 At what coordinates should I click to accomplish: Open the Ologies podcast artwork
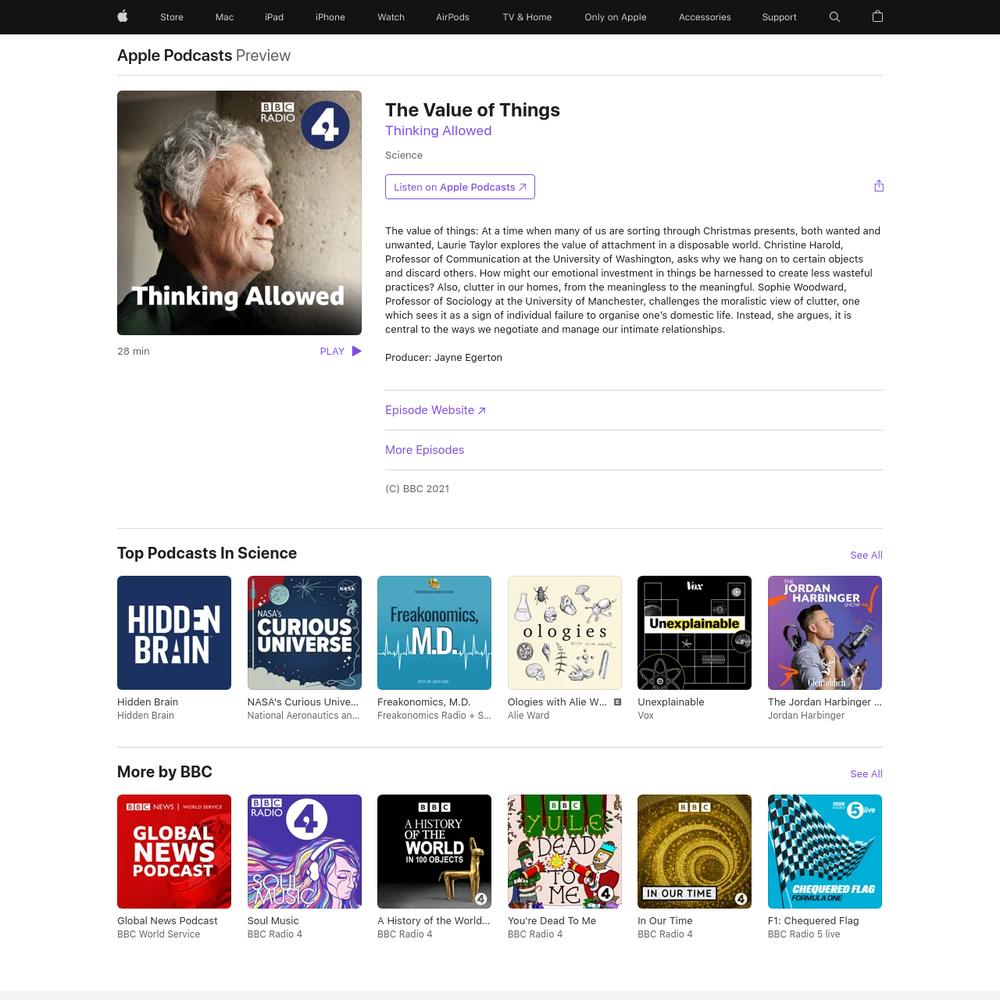564,633
